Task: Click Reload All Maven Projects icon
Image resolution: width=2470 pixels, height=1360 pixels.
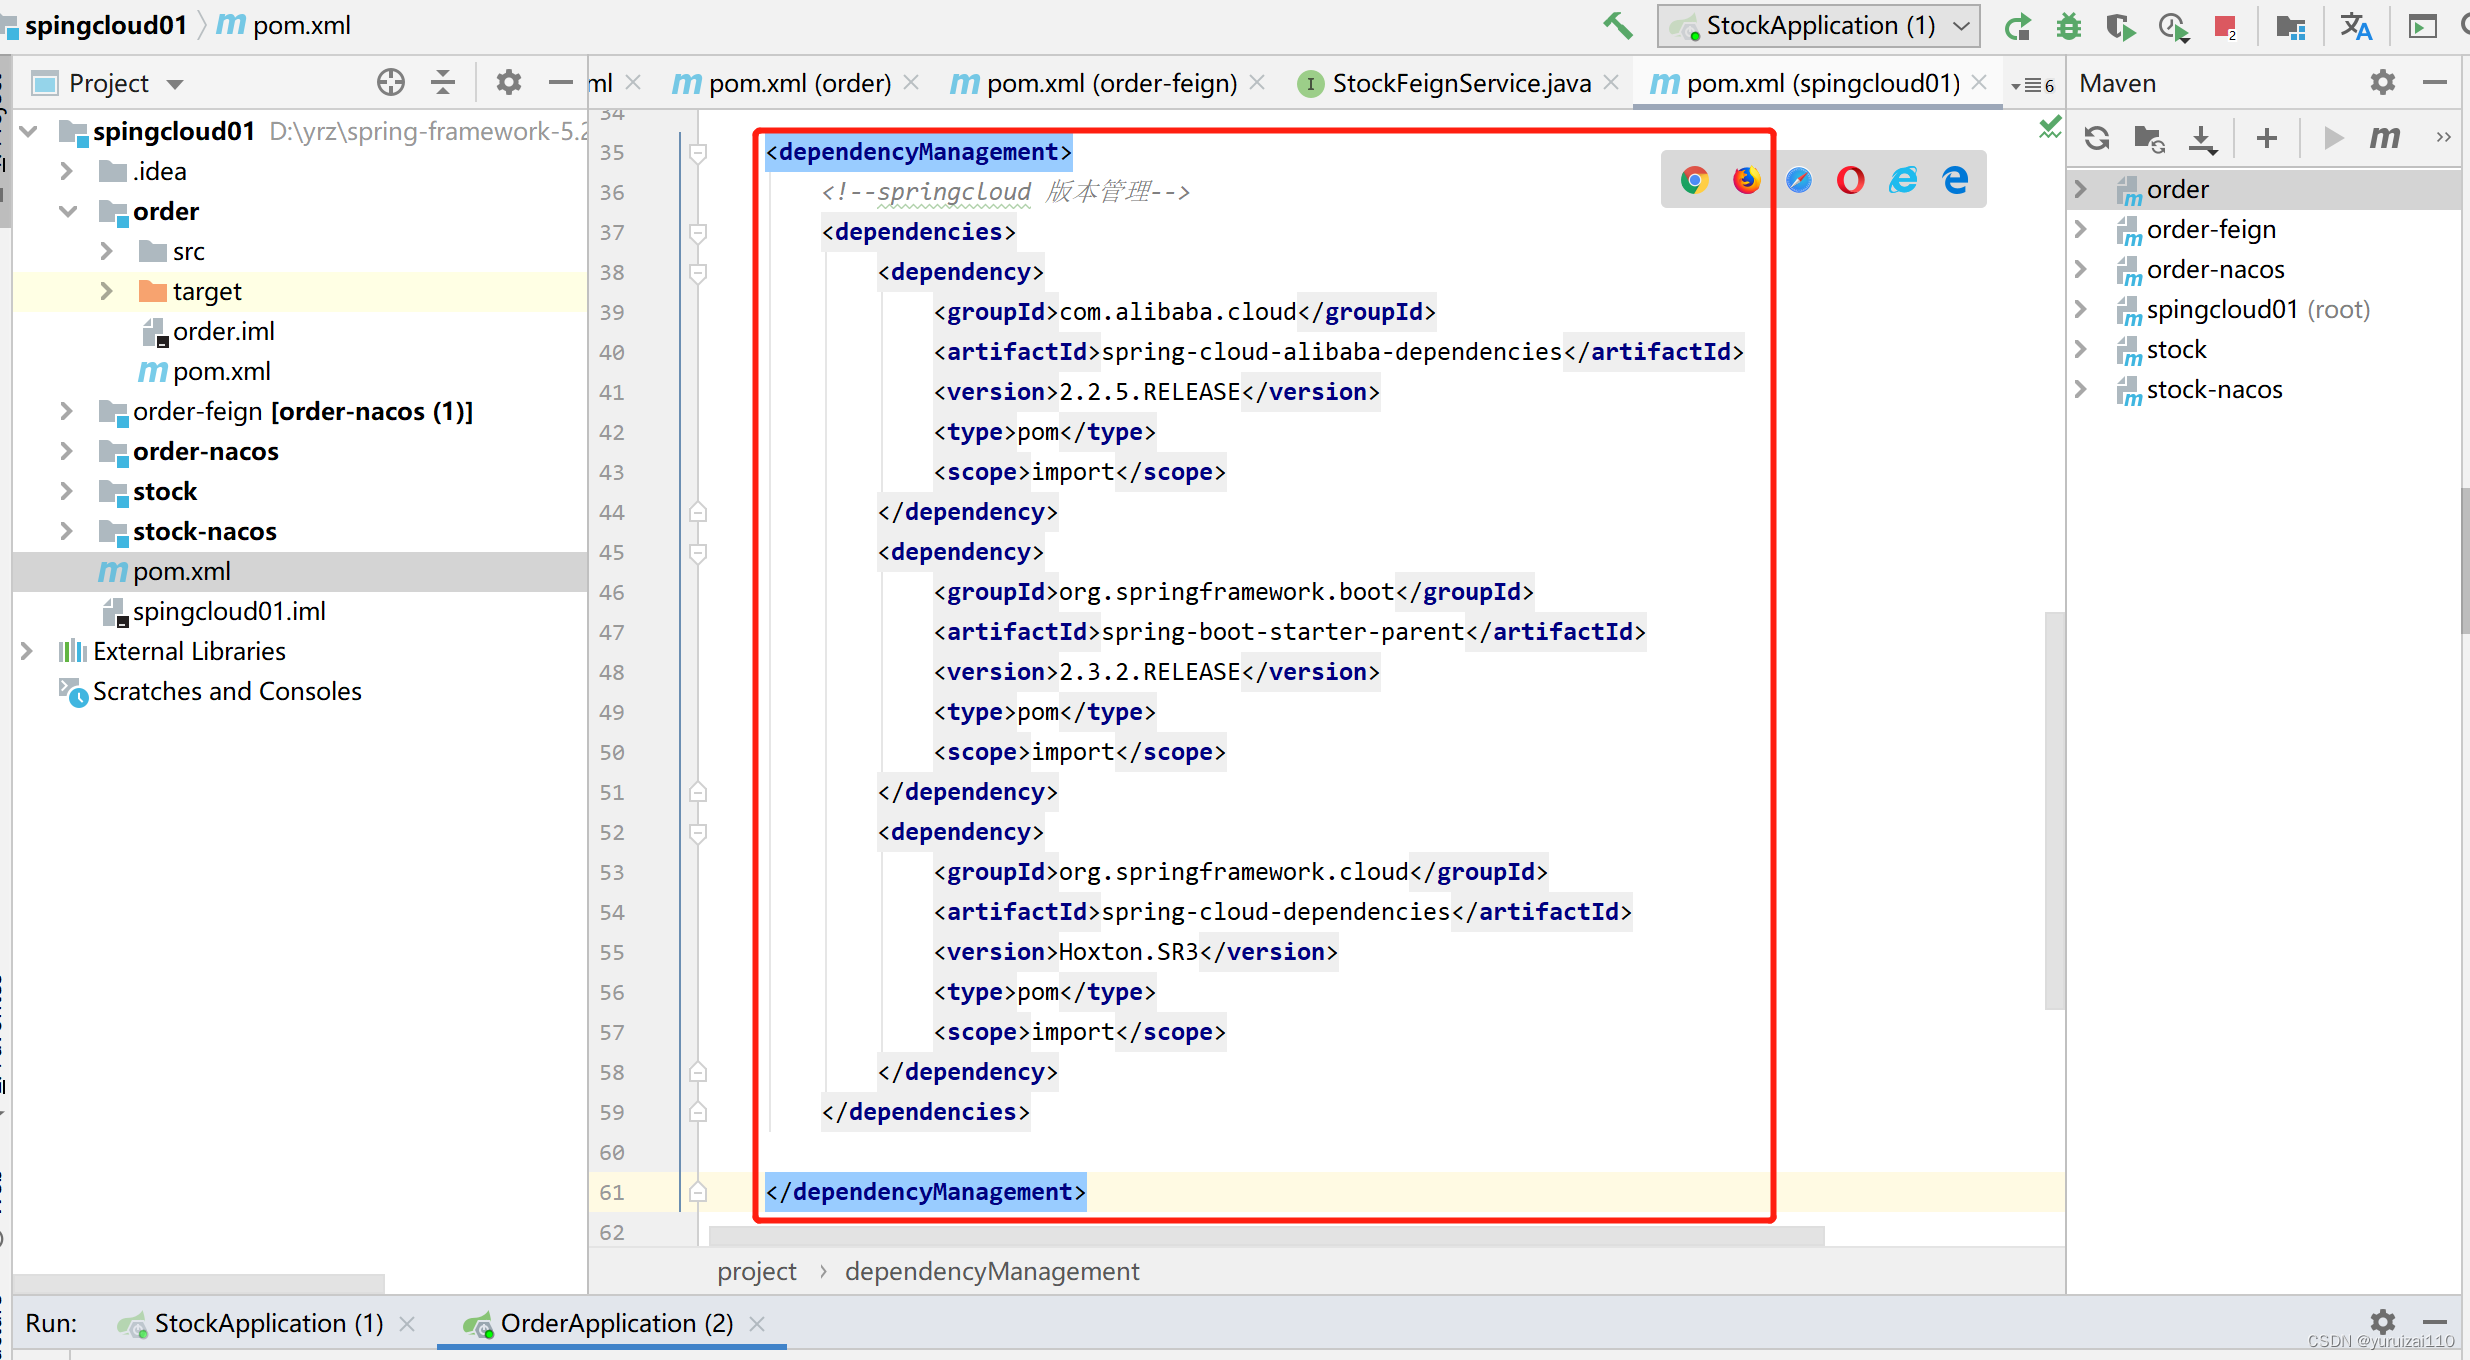Action: coord(2097,138)
